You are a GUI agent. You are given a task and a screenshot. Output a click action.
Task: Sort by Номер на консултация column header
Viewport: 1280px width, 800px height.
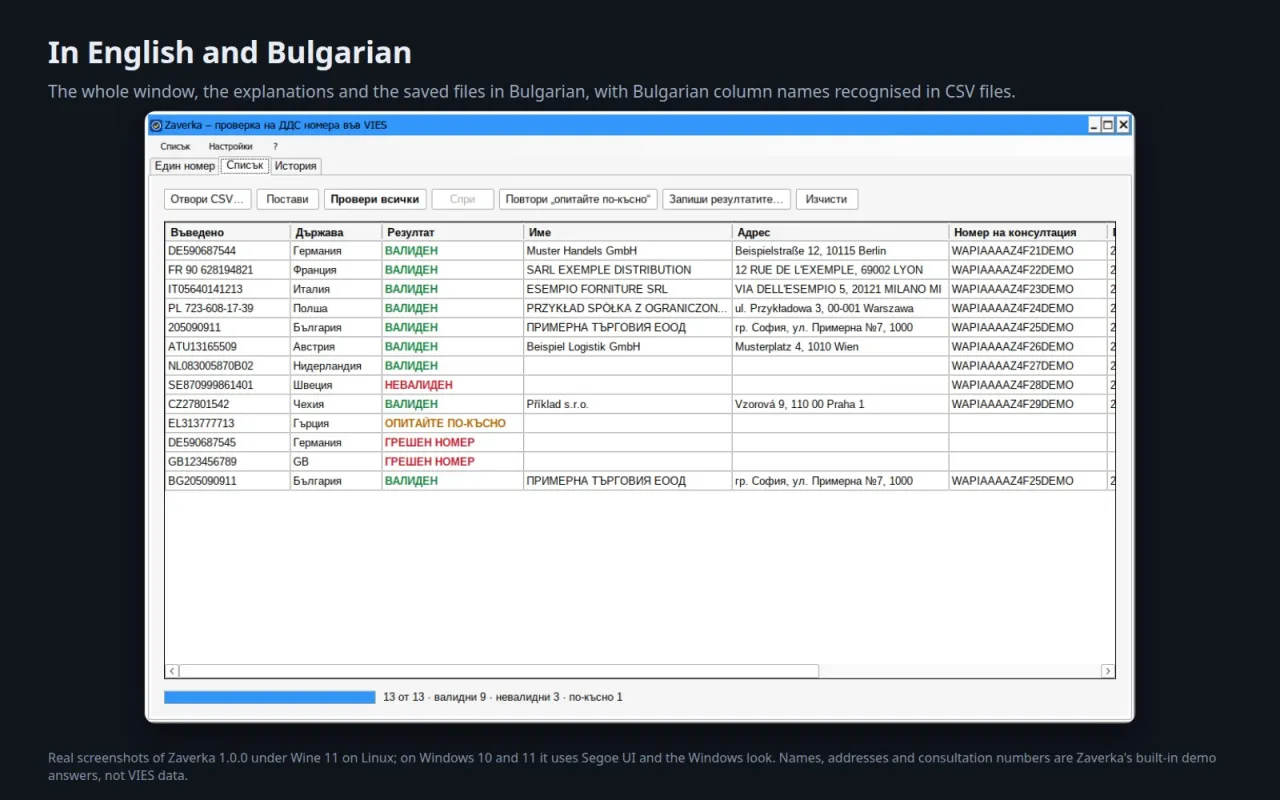(x=1028, y=232)
